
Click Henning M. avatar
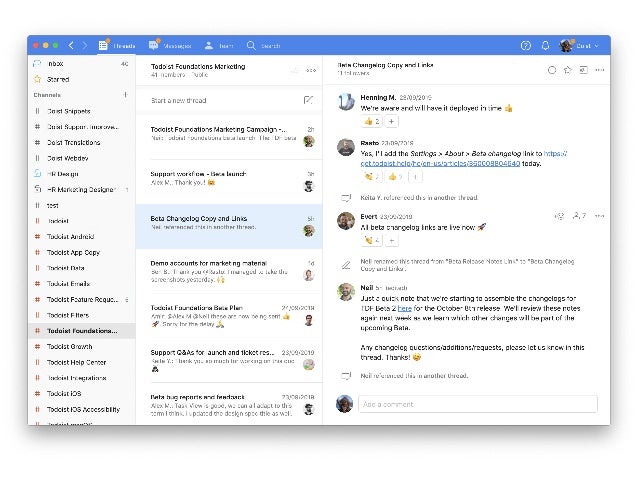(x=346, y=102)
